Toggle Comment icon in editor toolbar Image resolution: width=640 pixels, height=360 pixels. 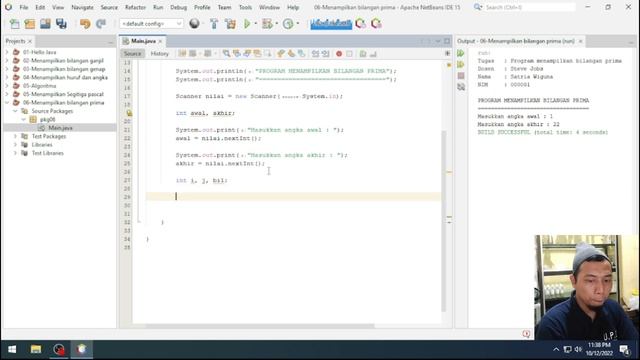point(363,54)
